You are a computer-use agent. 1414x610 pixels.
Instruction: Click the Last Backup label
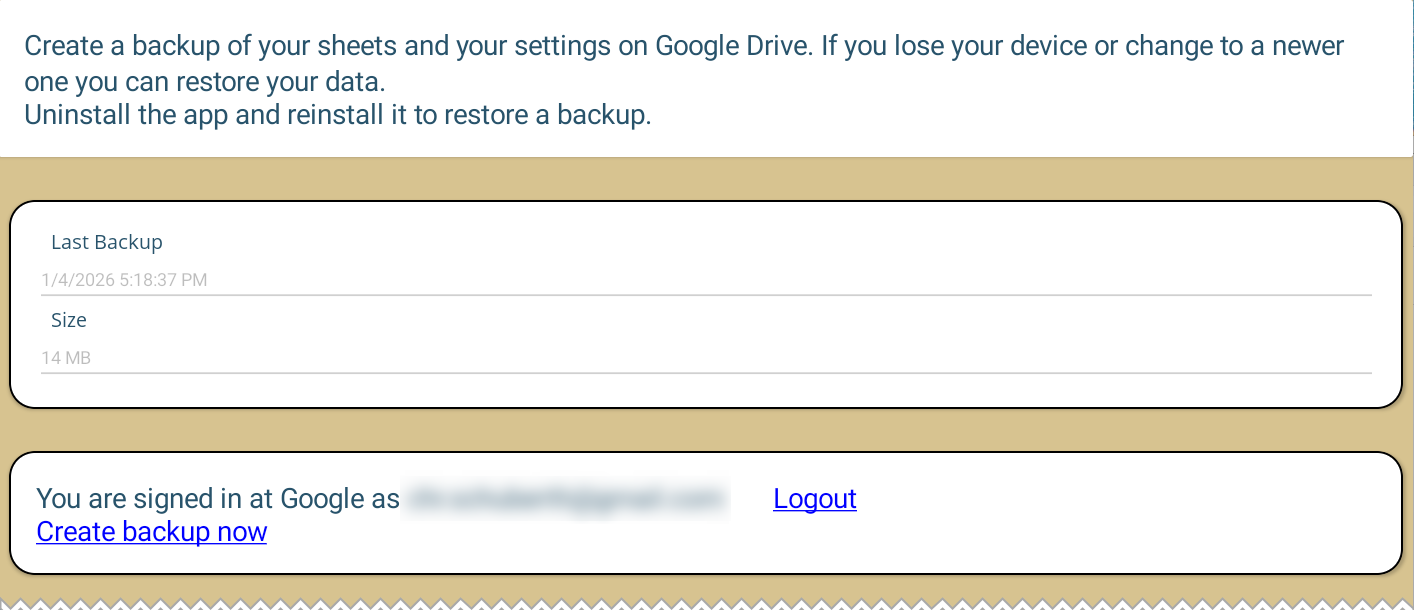[x=107, y=242]
